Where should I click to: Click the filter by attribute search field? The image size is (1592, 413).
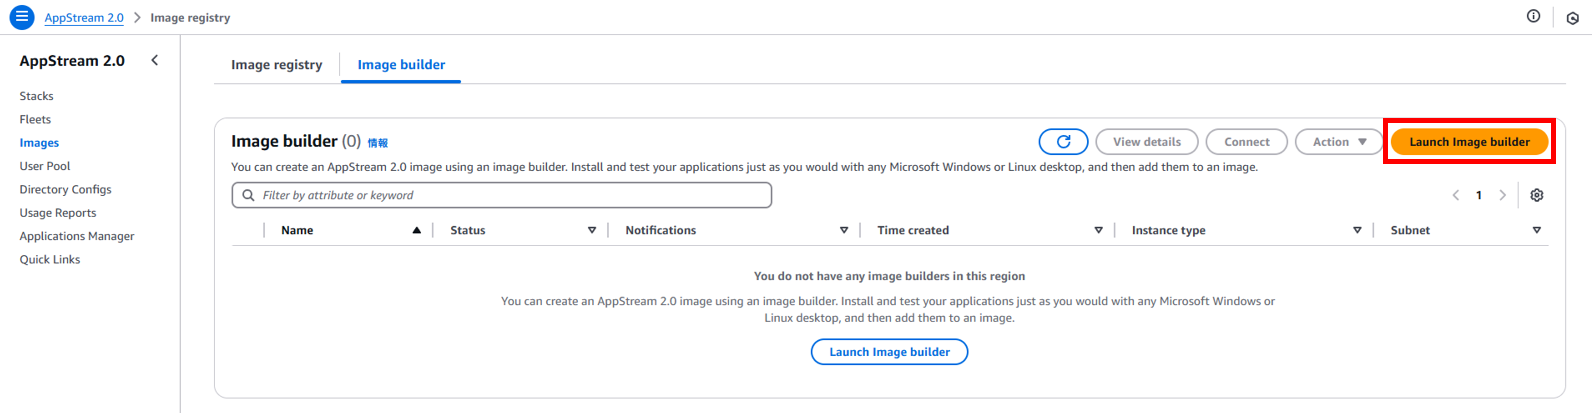(502, 195)
